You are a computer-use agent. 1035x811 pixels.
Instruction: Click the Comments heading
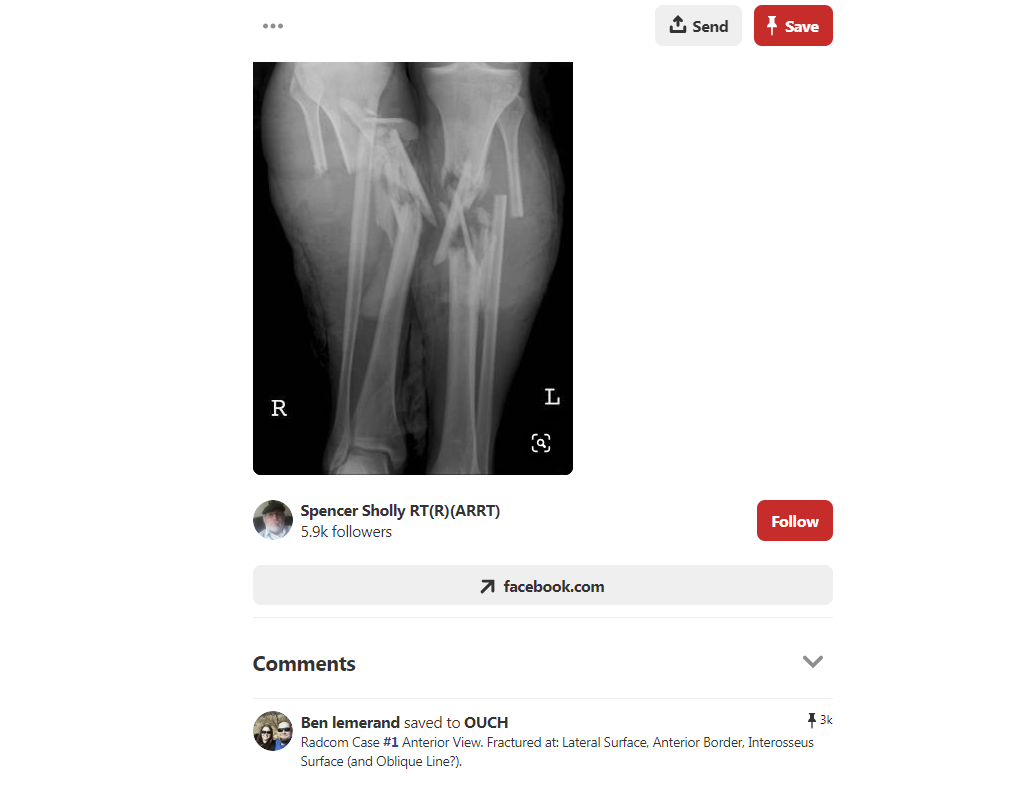click(304, 664)
